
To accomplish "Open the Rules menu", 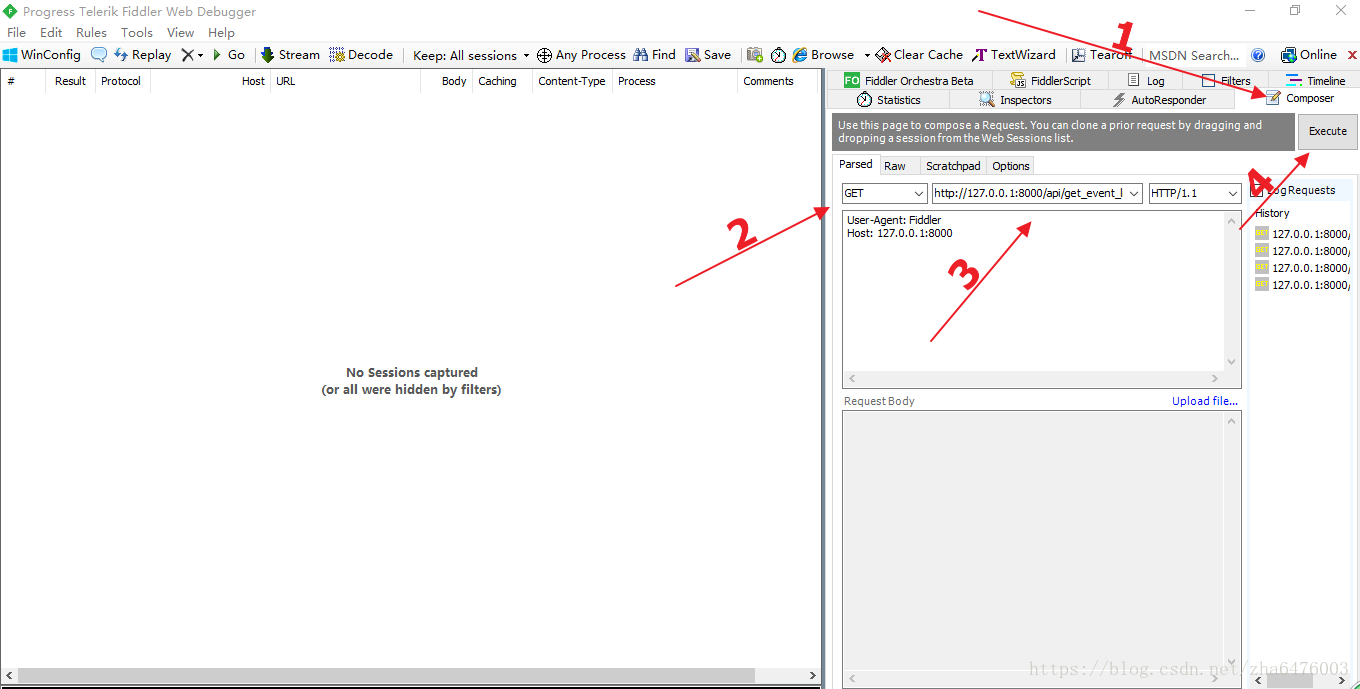I will point(91,32).
